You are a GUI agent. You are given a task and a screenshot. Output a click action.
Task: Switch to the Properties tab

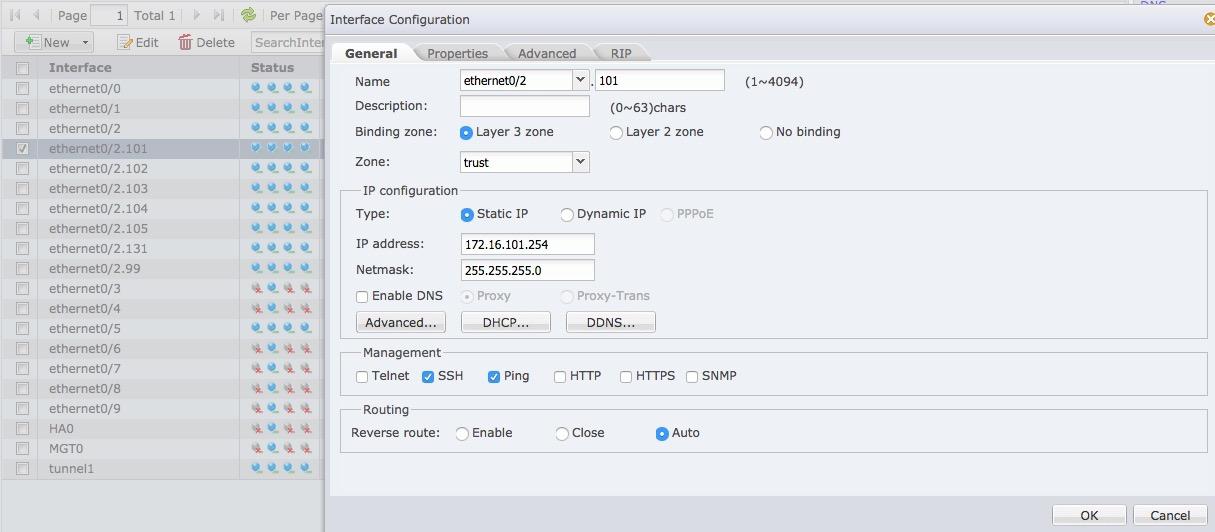[x=457, y=53]
